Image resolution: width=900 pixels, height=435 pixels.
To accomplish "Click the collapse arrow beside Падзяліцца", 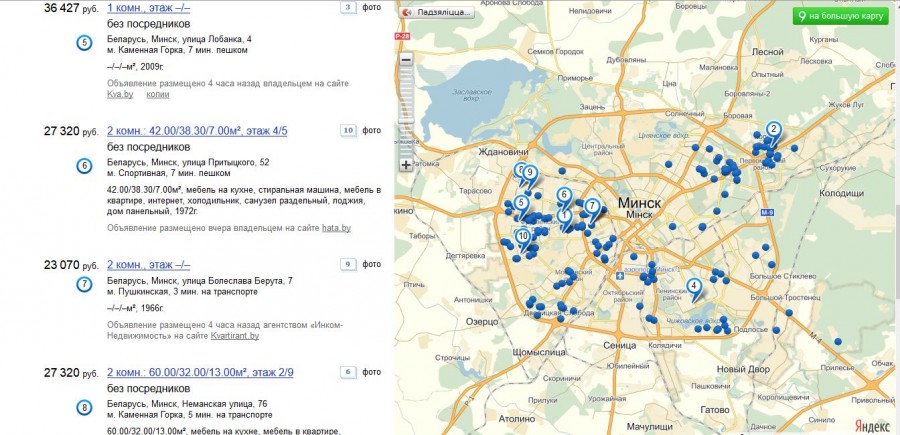I will pos(407,12).
